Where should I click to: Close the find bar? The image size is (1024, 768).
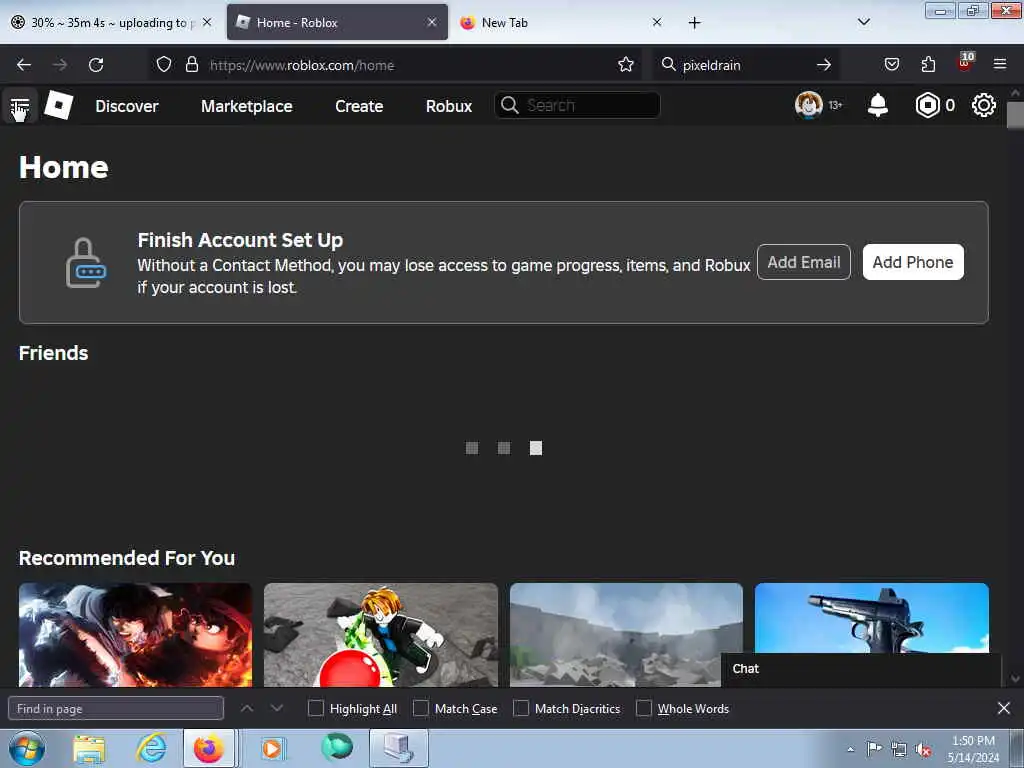click(1004, 708)
